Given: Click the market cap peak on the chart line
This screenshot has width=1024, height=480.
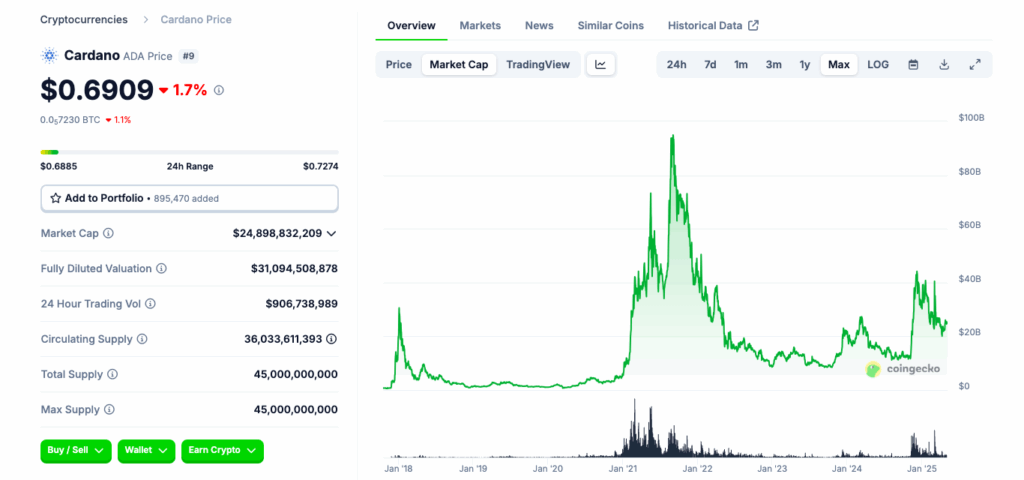Looking at the screenshot, I should (x=672, y=136).
